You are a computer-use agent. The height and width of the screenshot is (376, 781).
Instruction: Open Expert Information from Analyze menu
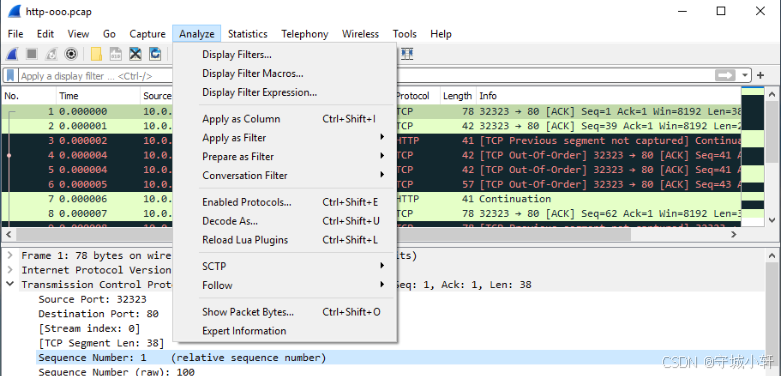click(x=285, y=331)
